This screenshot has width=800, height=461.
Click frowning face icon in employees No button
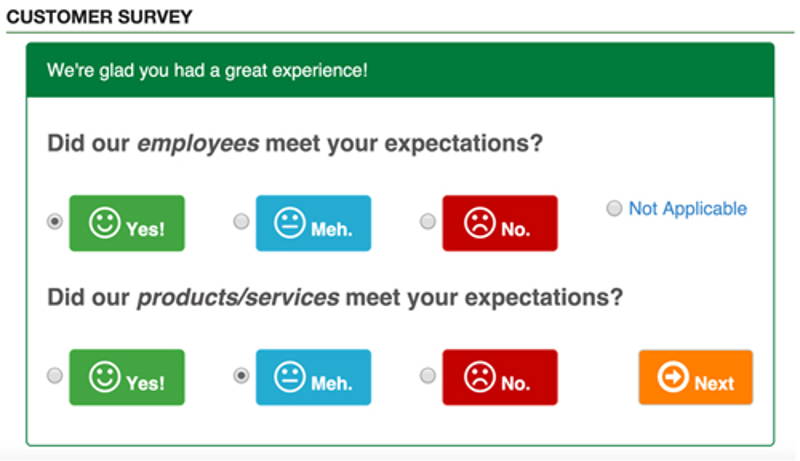[x=480, y=223]
